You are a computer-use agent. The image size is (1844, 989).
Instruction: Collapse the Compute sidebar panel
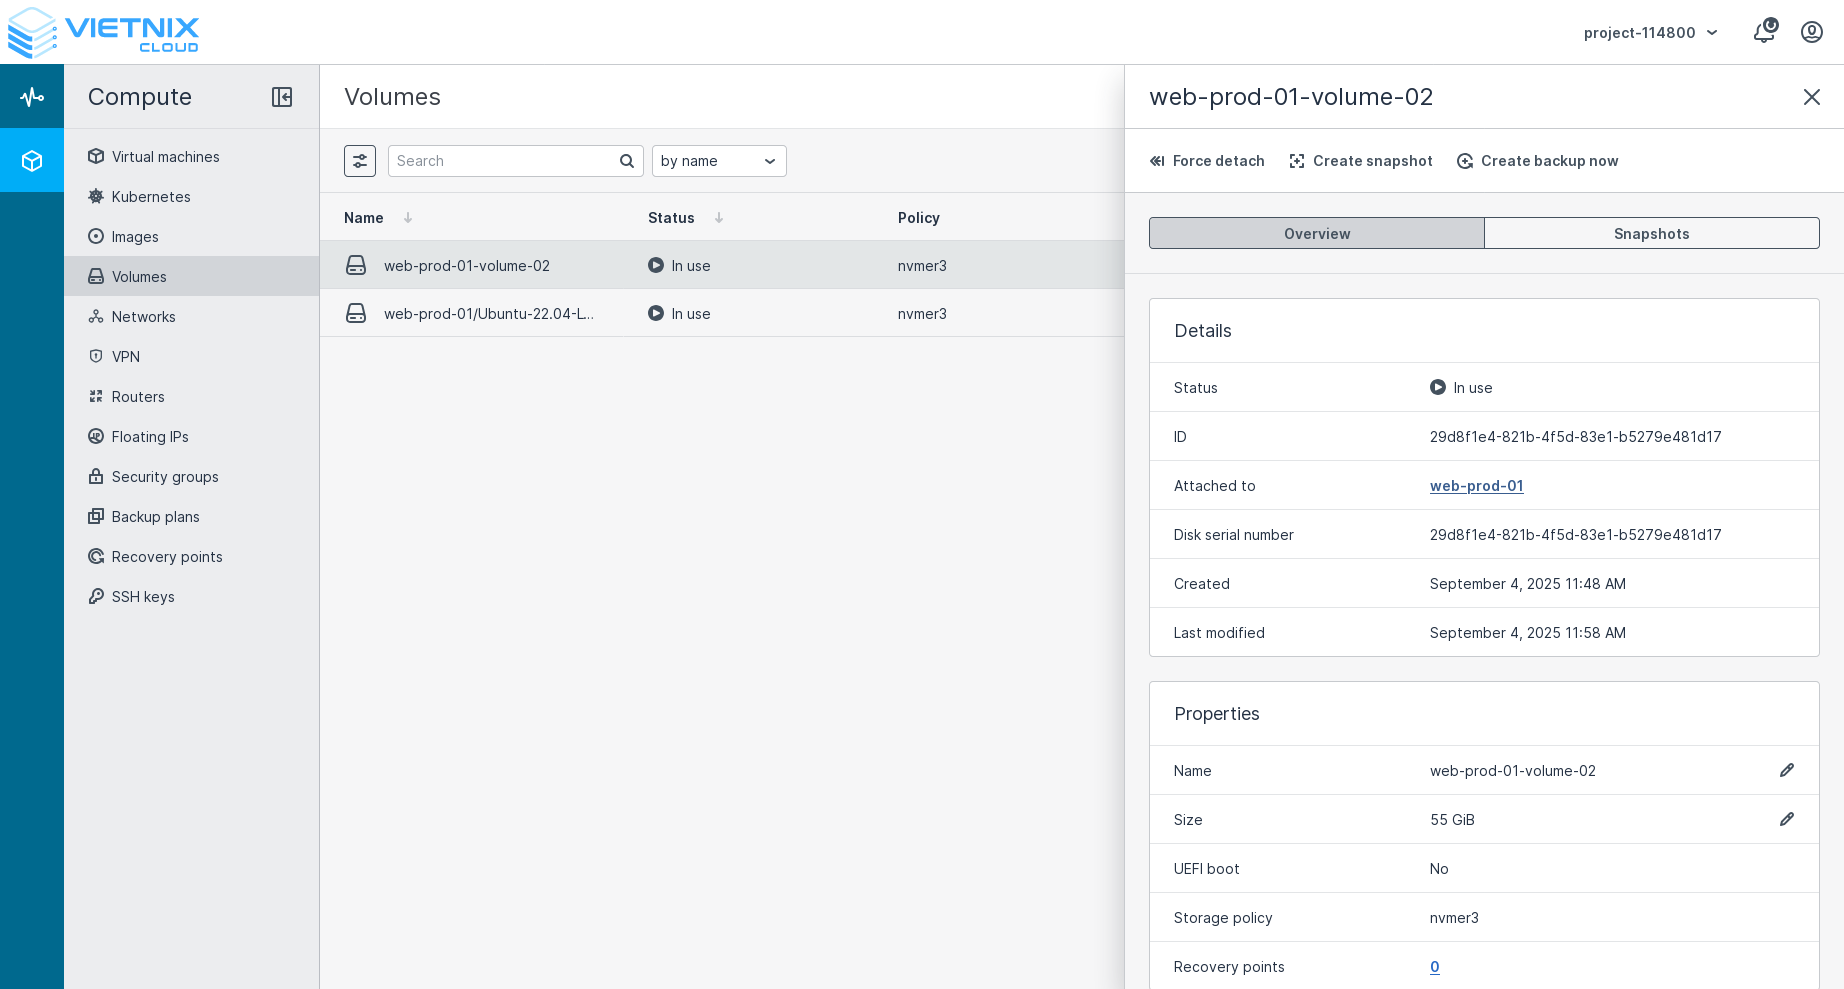tap(282, 97)
